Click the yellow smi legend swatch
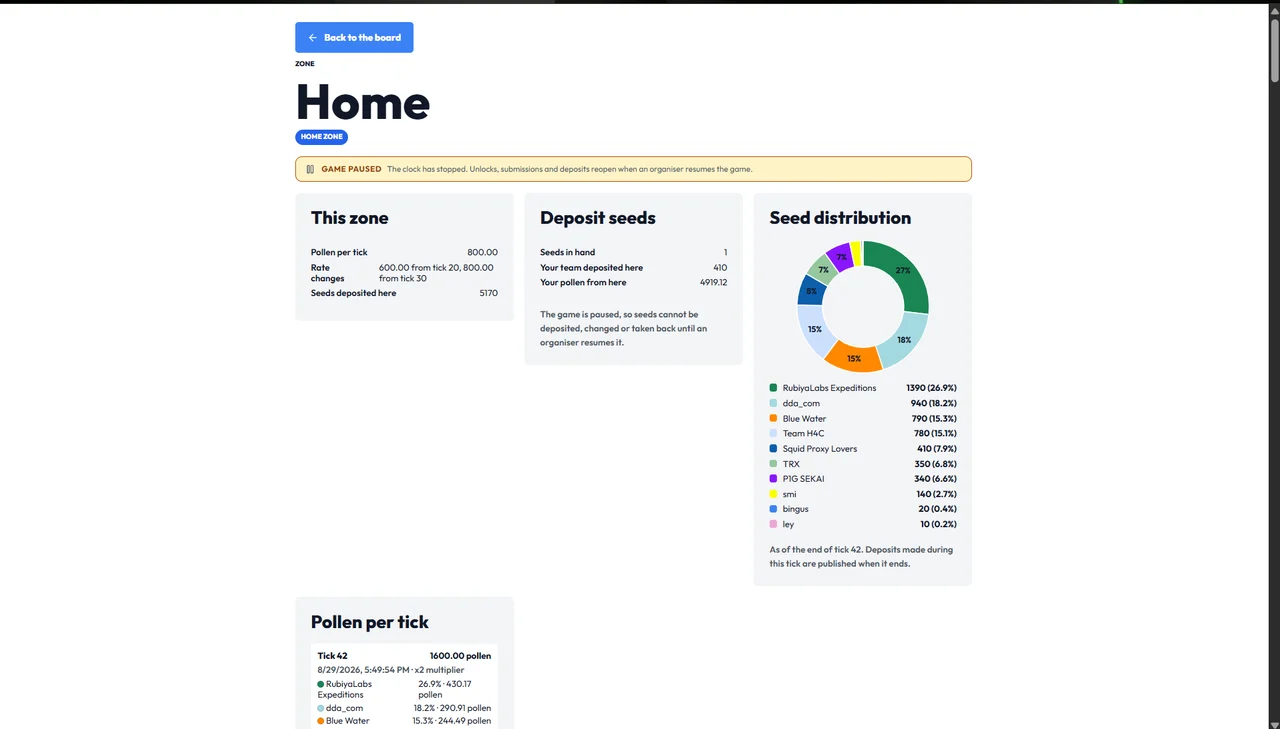 coord(774,494)
